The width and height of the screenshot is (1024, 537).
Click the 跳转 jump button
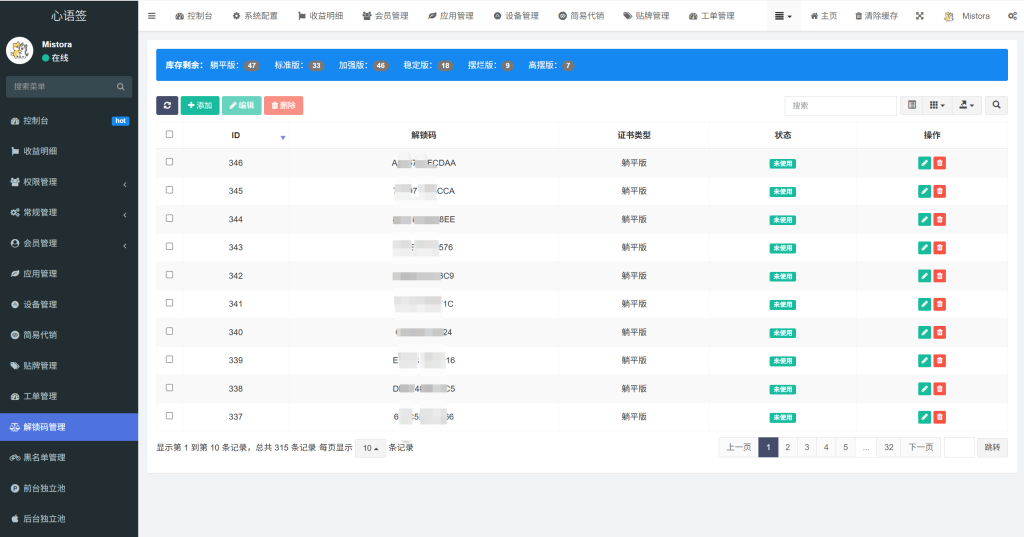pyautogui.click(x=992, y=448)
